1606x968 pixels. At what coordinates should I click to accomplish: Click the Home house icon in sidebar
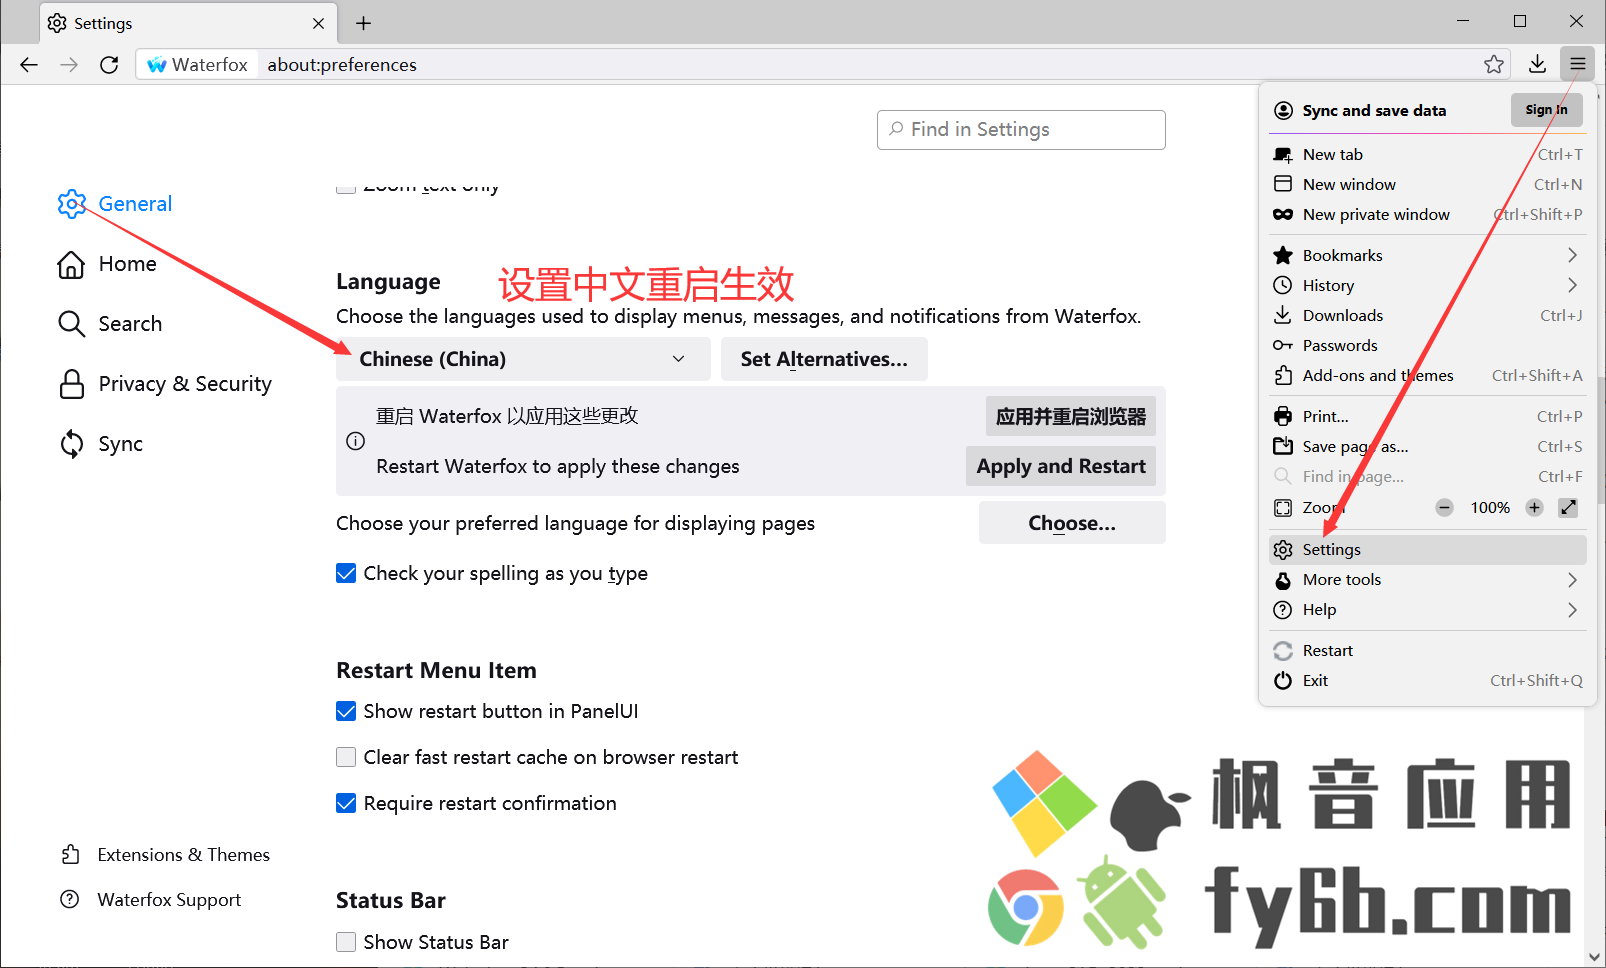(71, 264)
